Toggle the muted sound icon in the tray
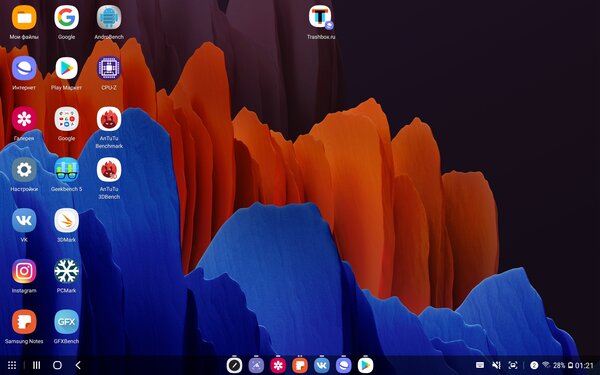Viewport: 600px width, 375px height. click(x=496, y=365)
